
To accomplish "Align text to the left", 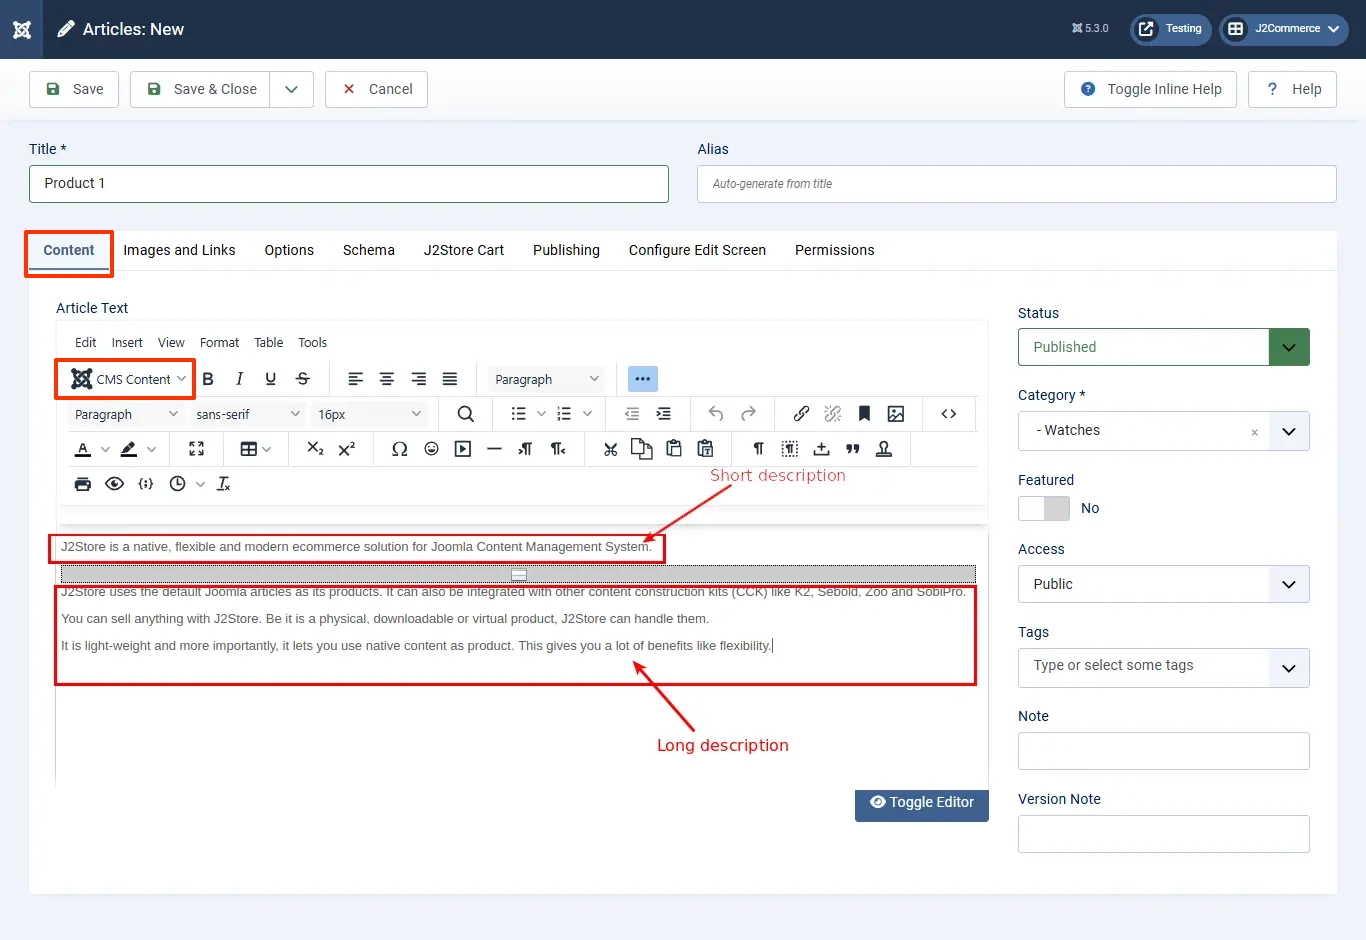I will click(x=355, y=379).
